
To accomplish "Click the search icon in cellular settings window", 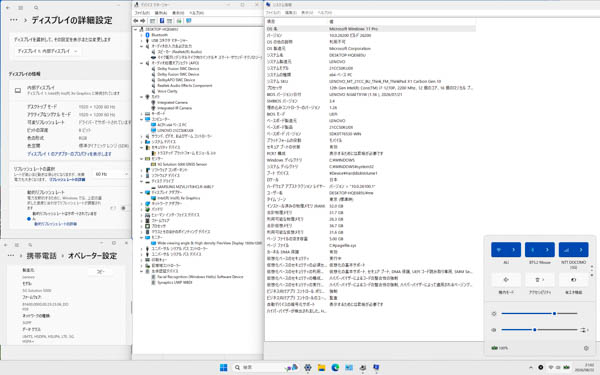I will point(30,245).
